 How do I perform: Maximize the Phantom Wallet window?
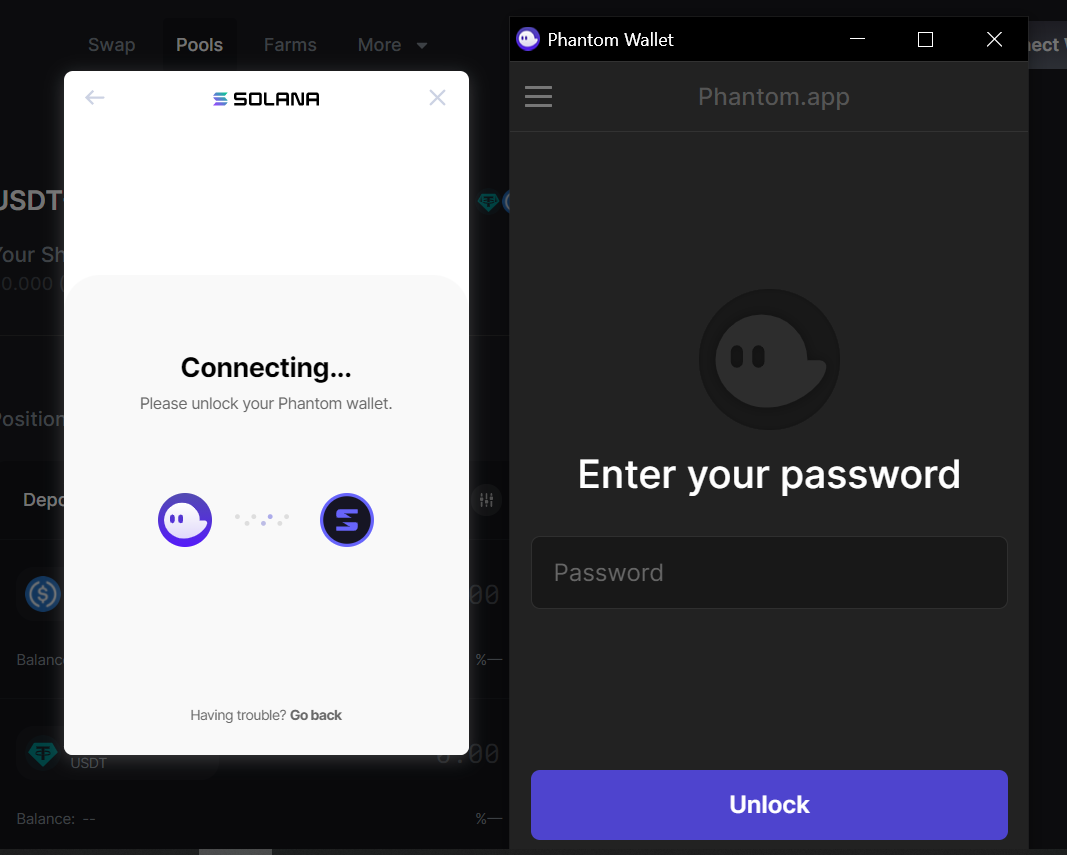(x=925, y=39)
